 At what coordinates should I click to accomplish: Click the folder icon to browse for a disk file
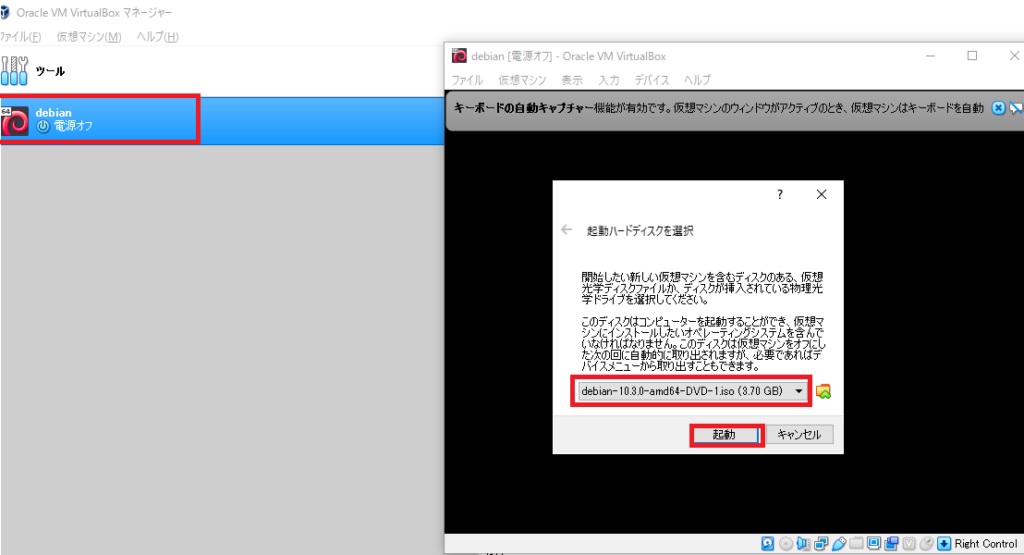click(x=824, y=392)
